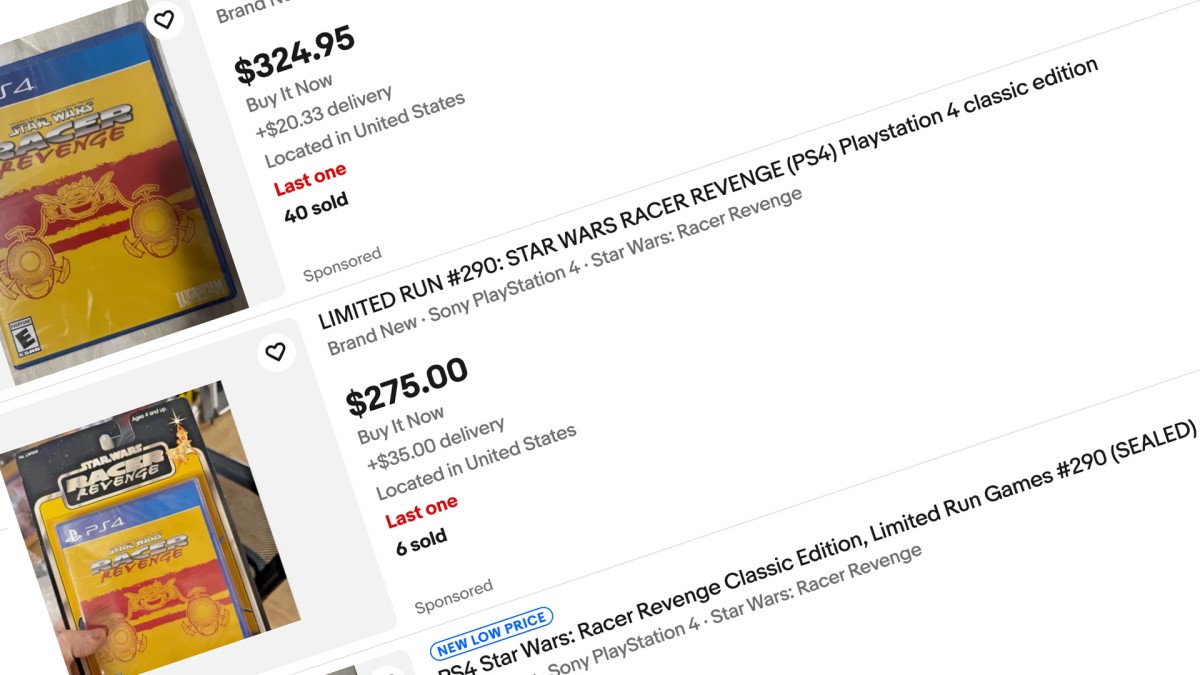Click the "6 sold" text
This screenshot has width=1200, height=675.
point(422,539)
